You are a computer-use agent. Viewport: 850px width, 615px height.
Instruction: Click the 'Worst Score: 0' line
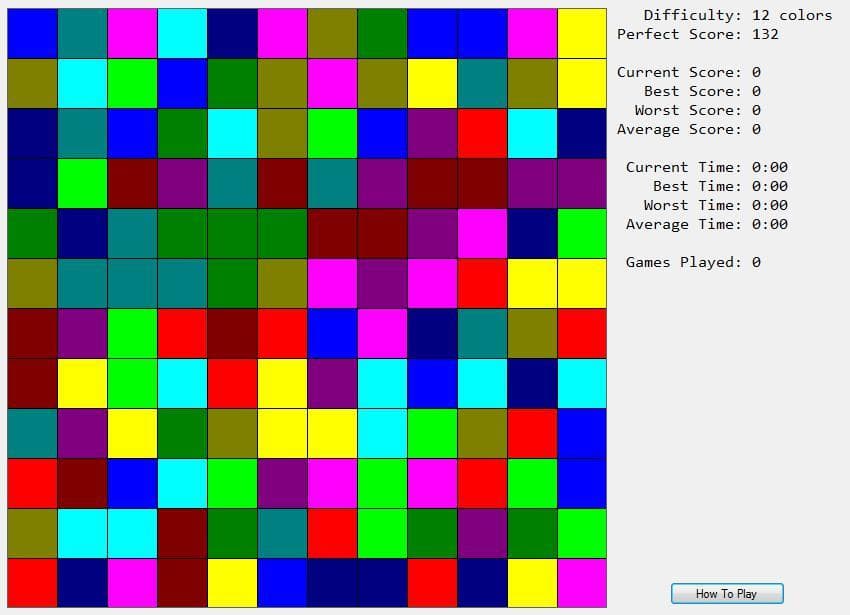(x=698, y=110)
